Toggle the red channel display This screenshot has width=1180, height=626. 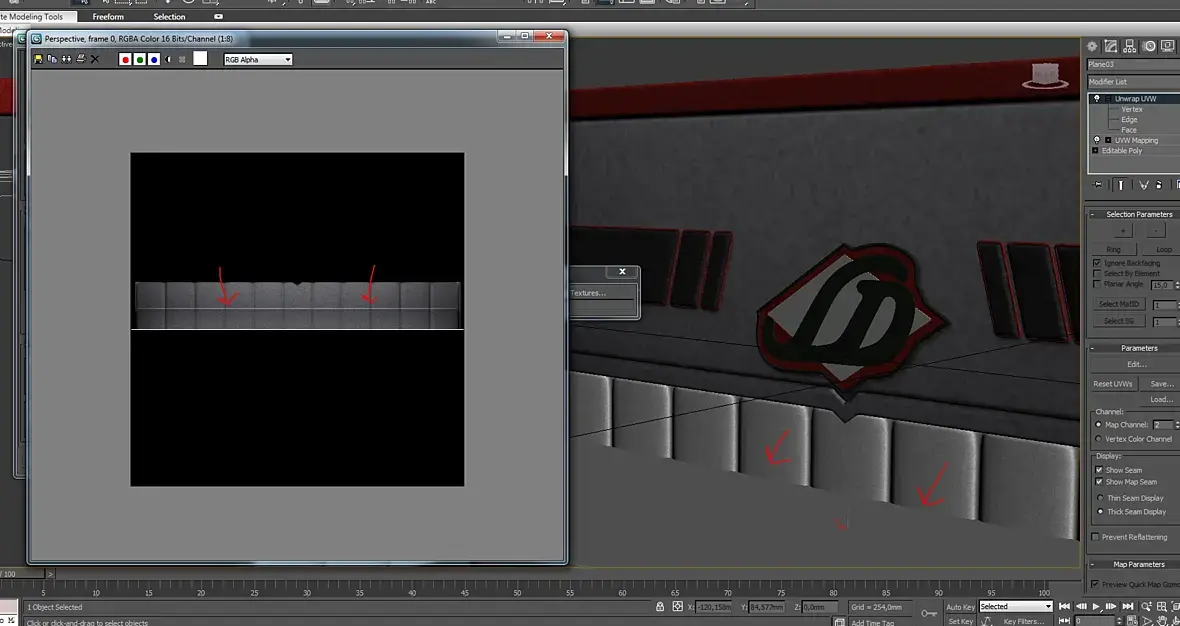[126, 59]
